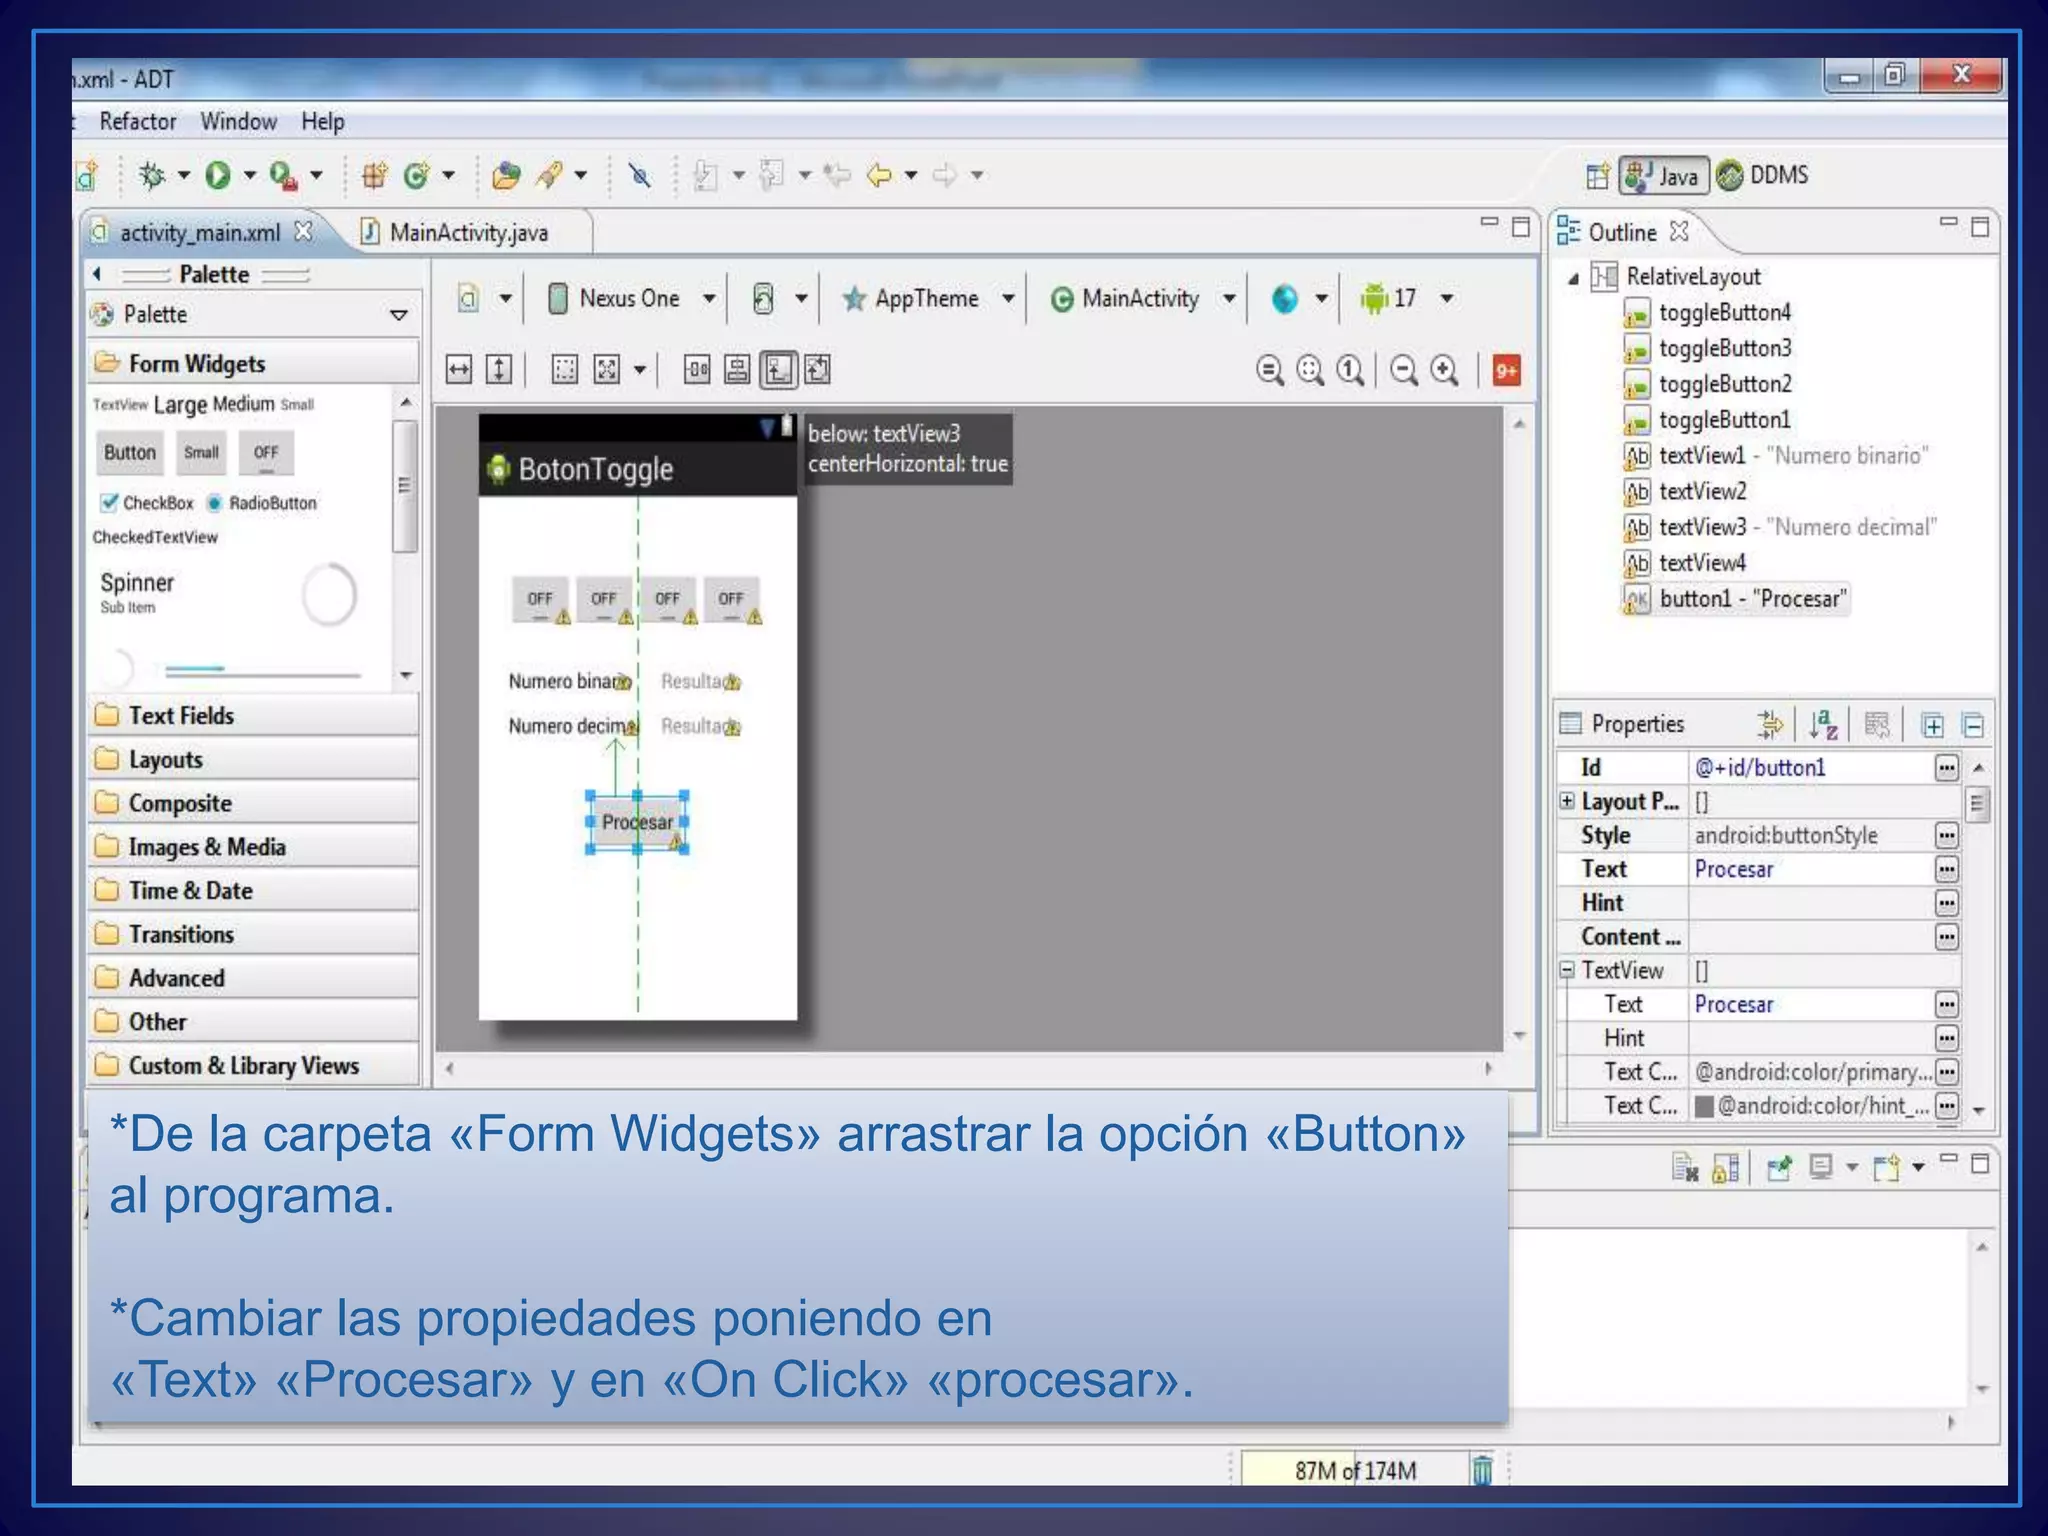The width and height of the screenshot is (2048, 1536).
Task: Click the show selected margins icon
Action: 565,370
